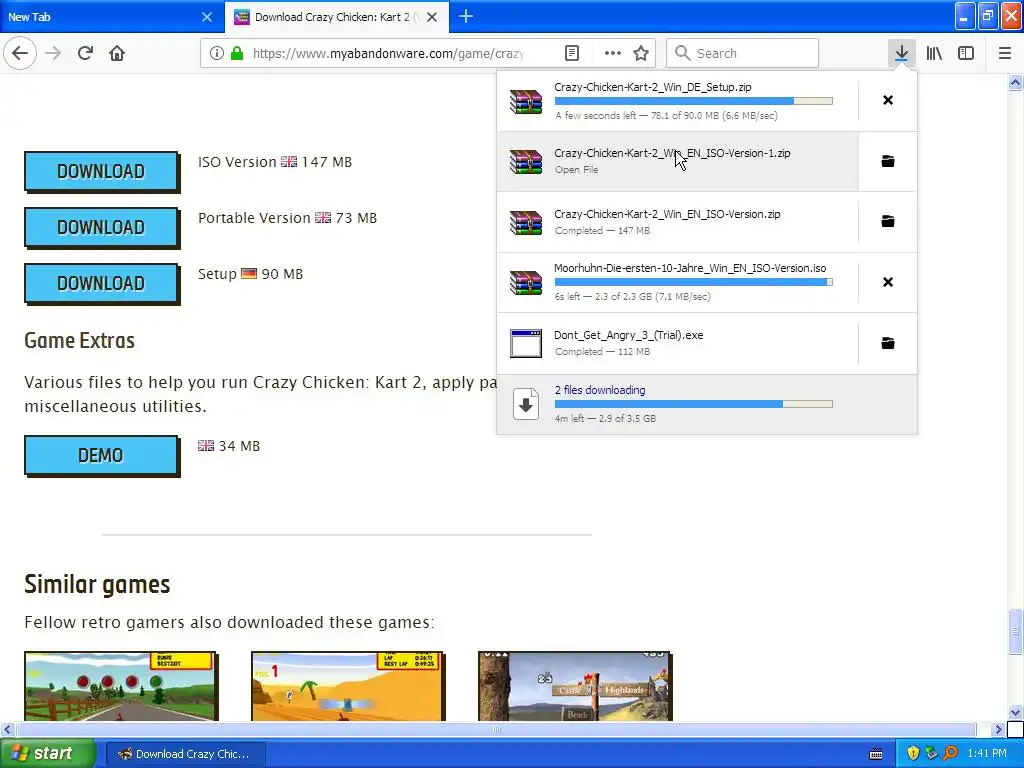Open the Windows start menu

[x=46, y=754]
